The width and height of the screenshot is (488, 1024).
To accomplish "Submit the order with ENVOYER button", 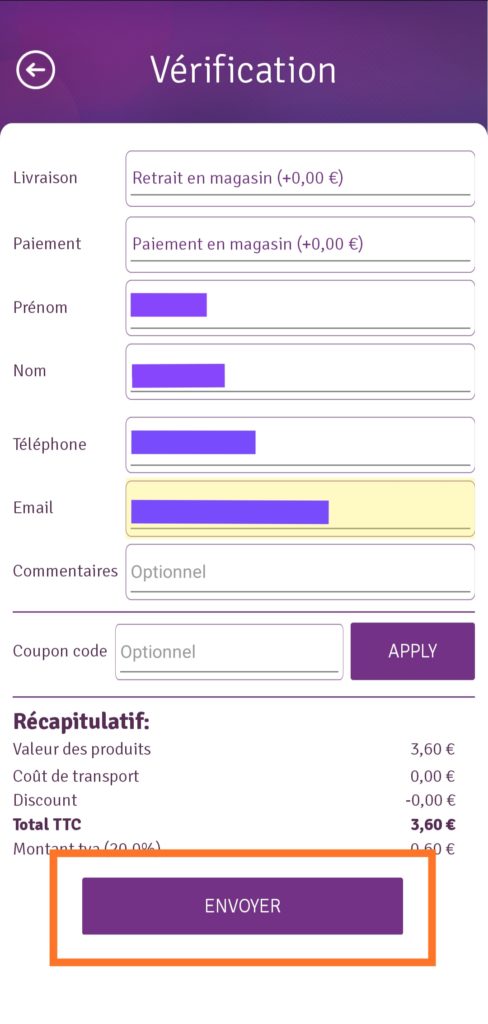I will [242, 906].
